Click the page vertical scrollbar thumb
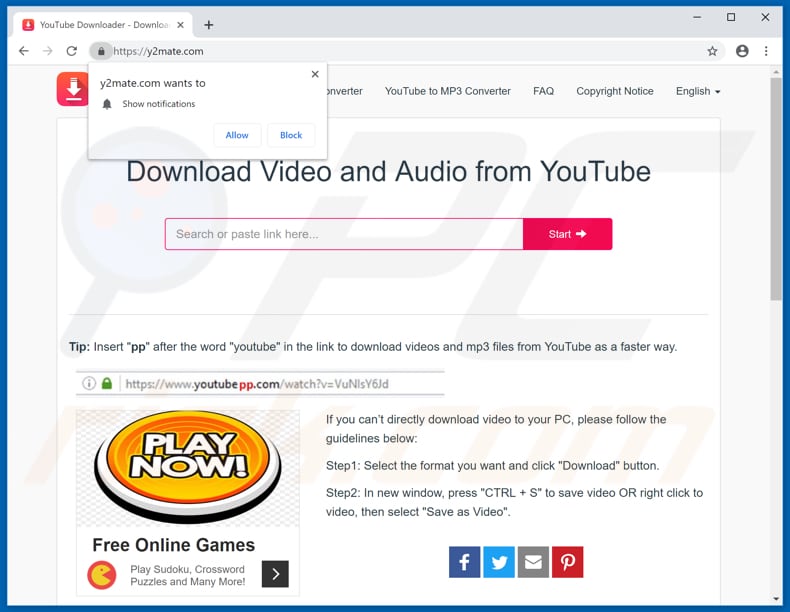Image resolution: width=790 pixels, height=612 pixels. (776, 189)
